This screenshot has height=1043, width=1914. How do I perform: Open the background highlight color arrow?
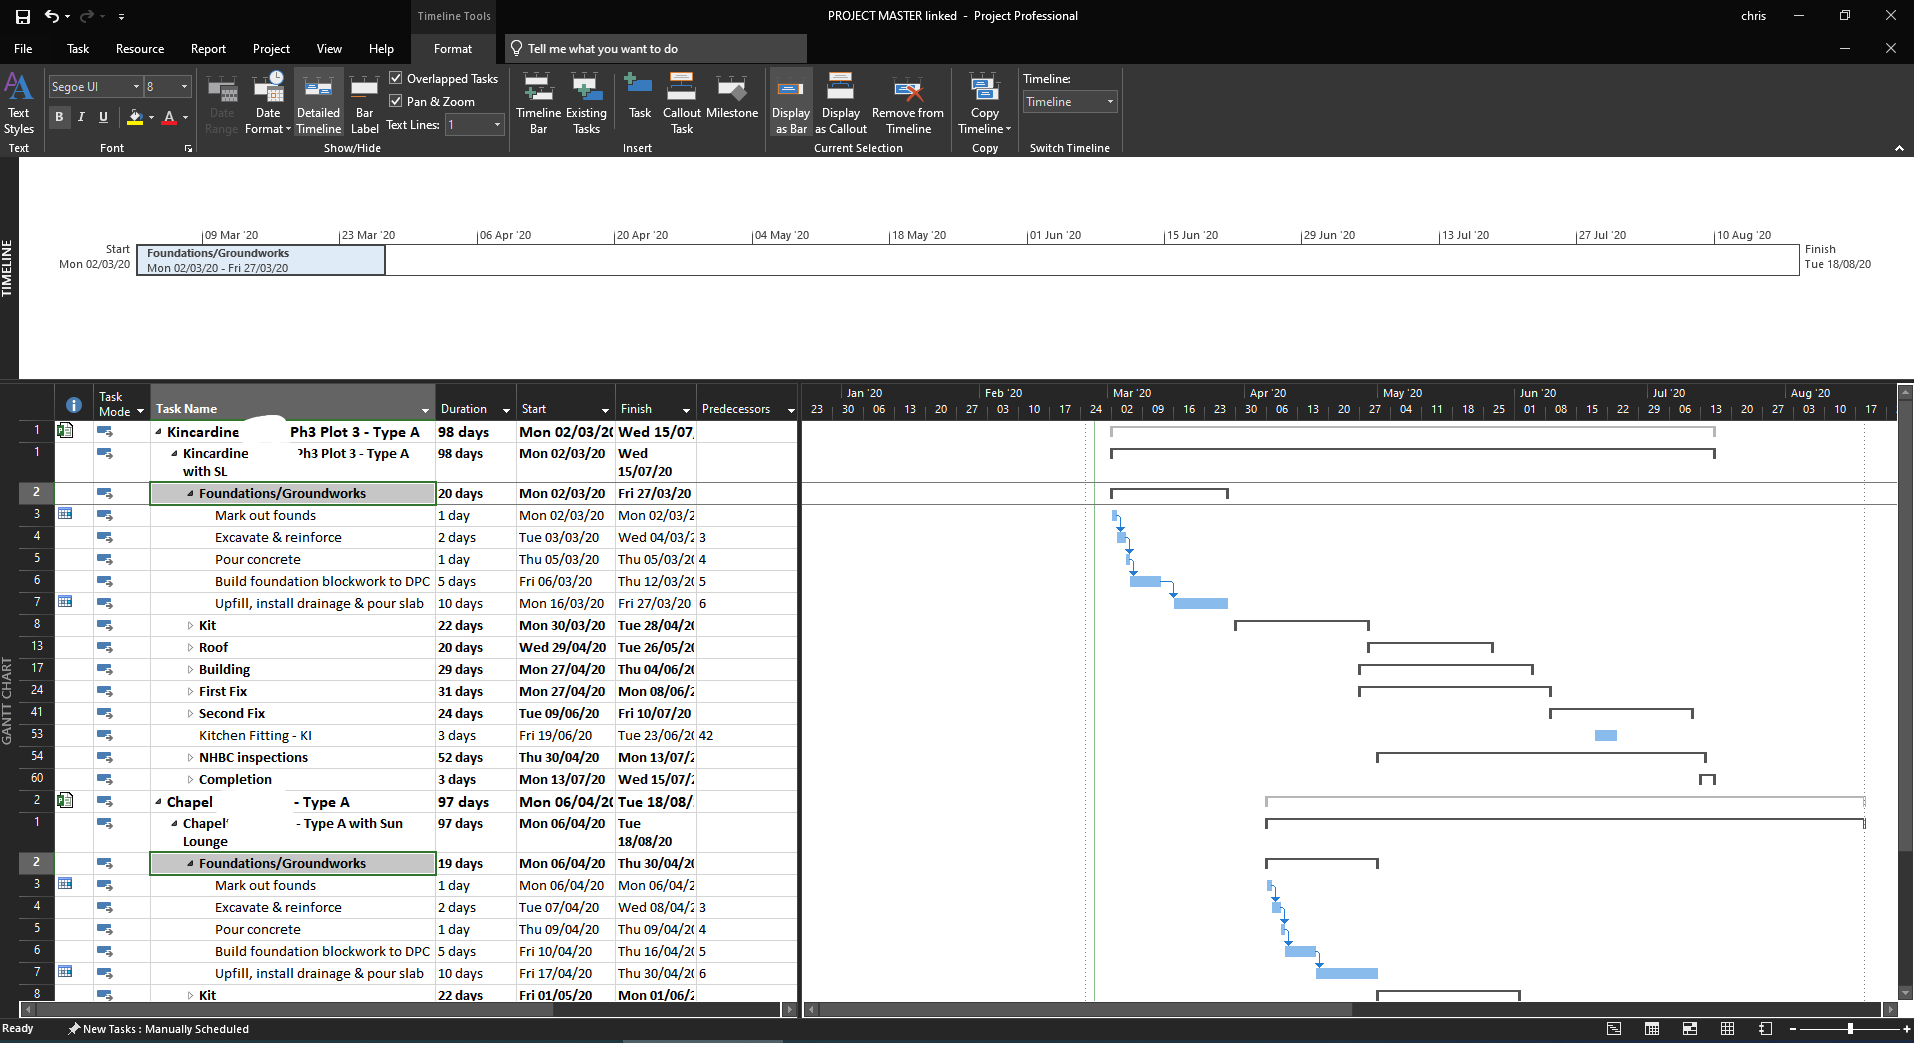pos(151,118)
